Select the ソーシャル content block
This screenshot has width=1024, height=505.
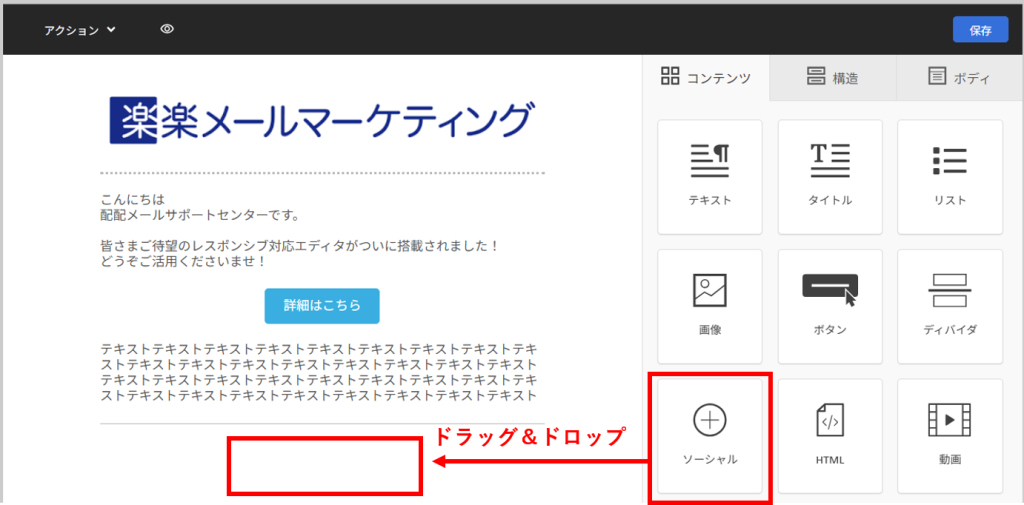[710, 436]
